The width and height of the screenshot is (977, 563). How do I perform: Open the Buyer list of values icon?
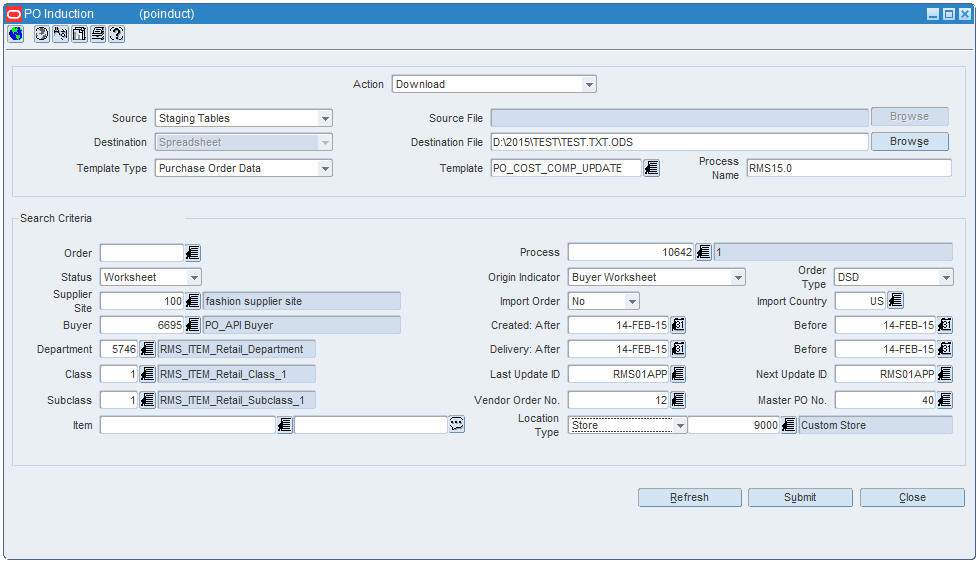[193, 325]
